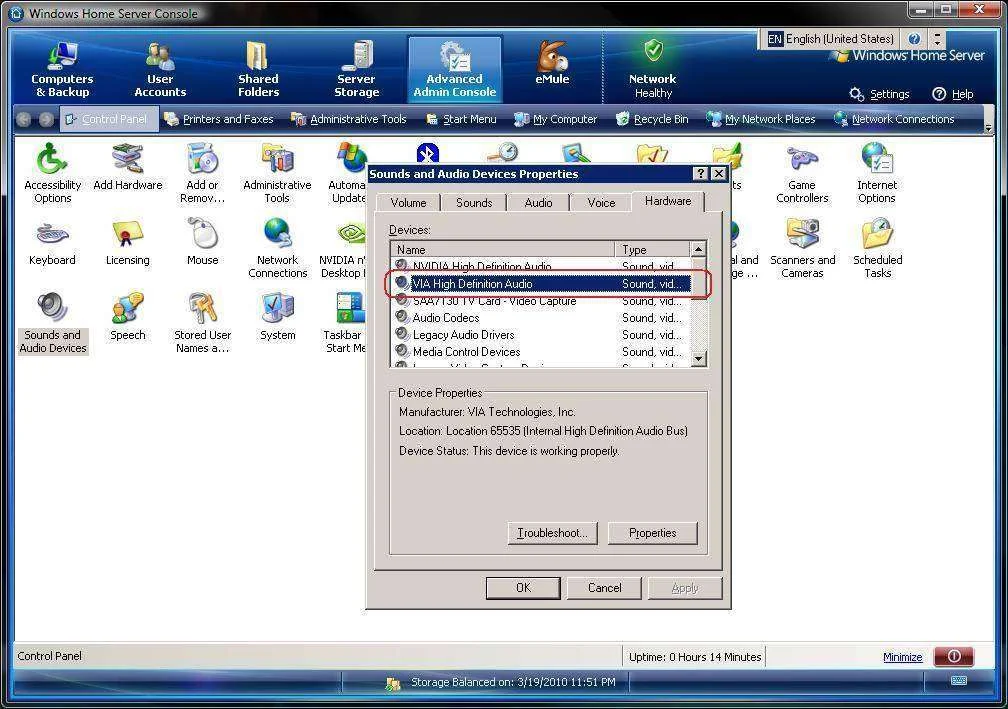Select Legacy Audio Drivers row

pos(540,335)
